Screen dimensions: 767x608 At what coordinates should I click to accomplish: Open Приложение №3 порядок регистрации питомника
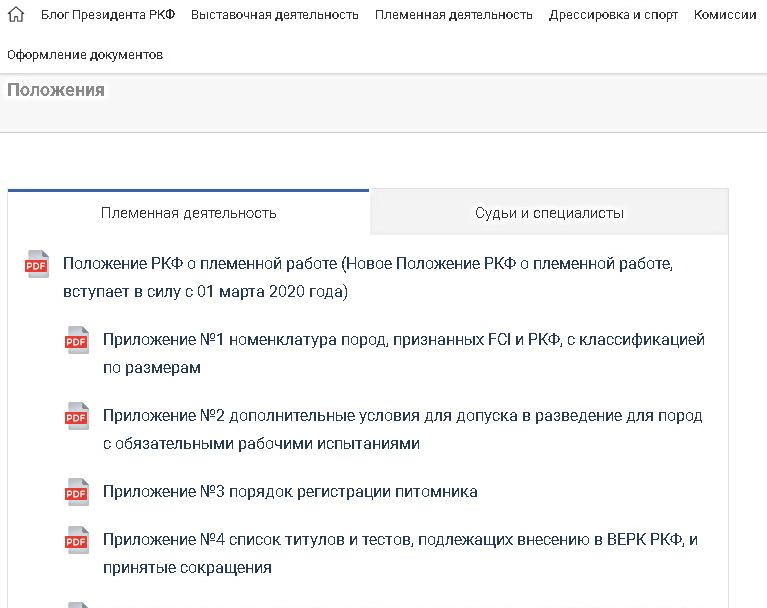click(x=290, y=492)
